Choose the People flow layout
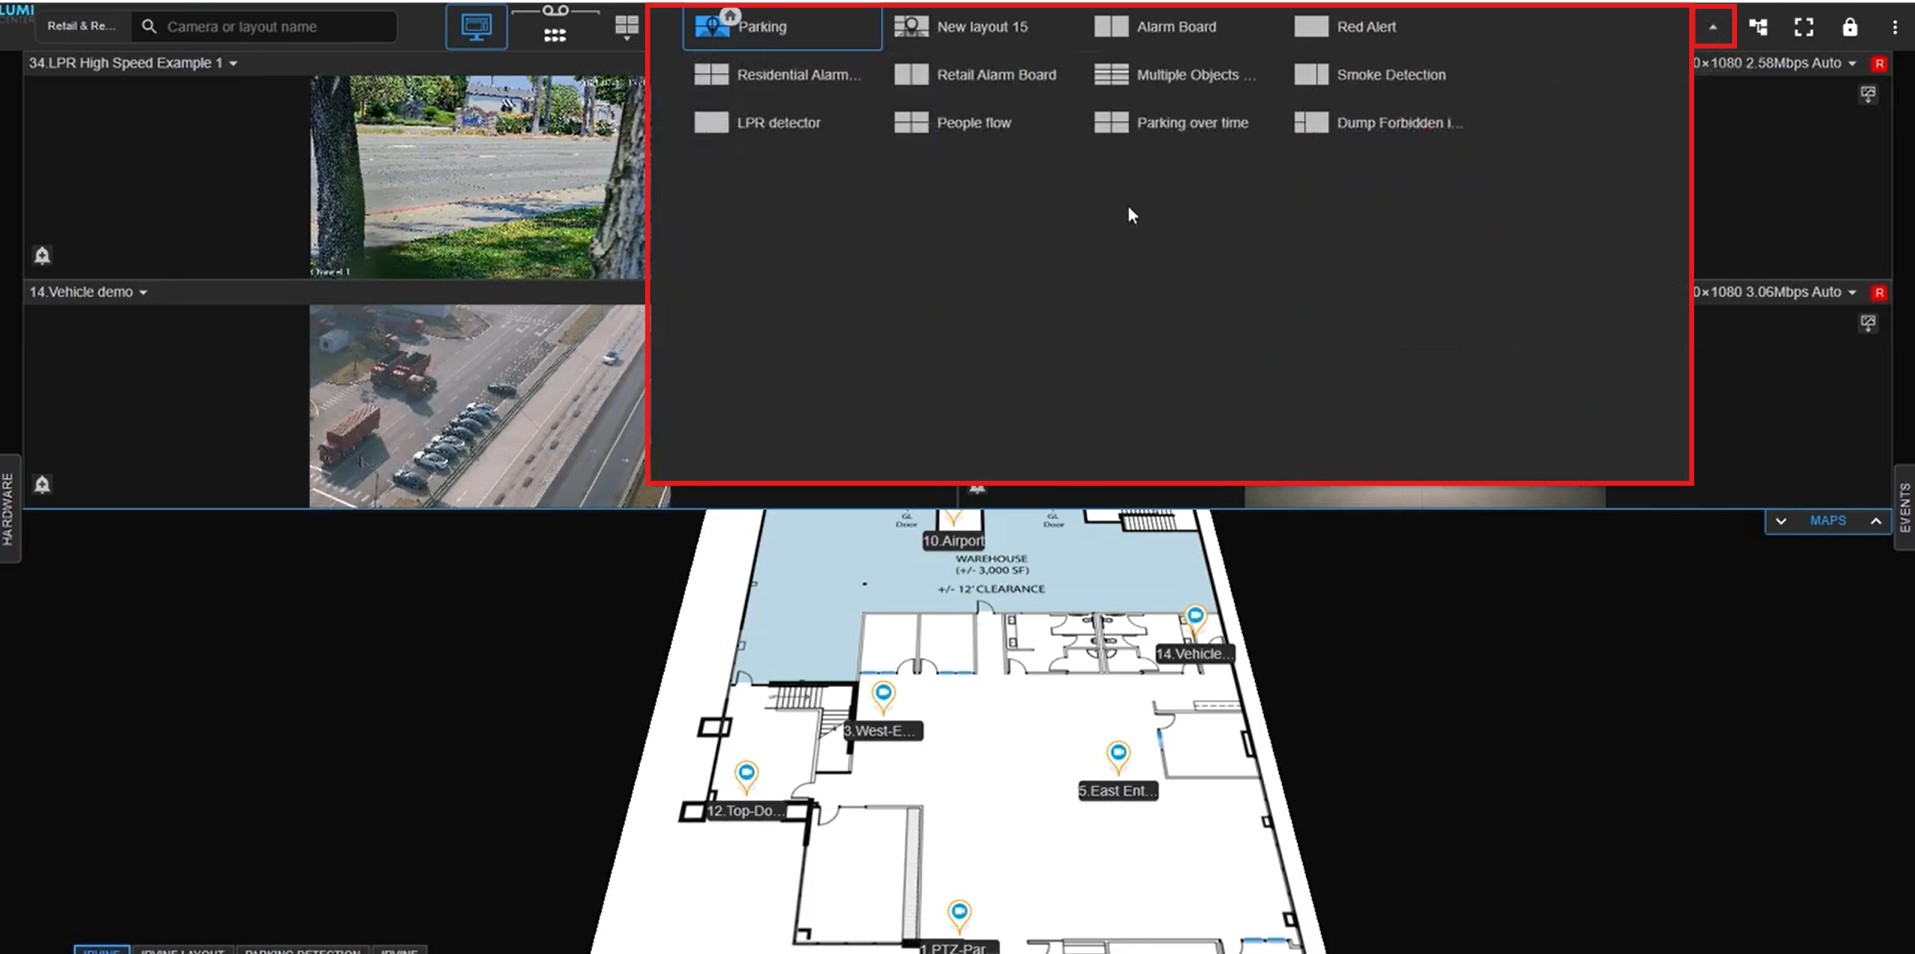1915x954 pixels. tap(973, 123)
